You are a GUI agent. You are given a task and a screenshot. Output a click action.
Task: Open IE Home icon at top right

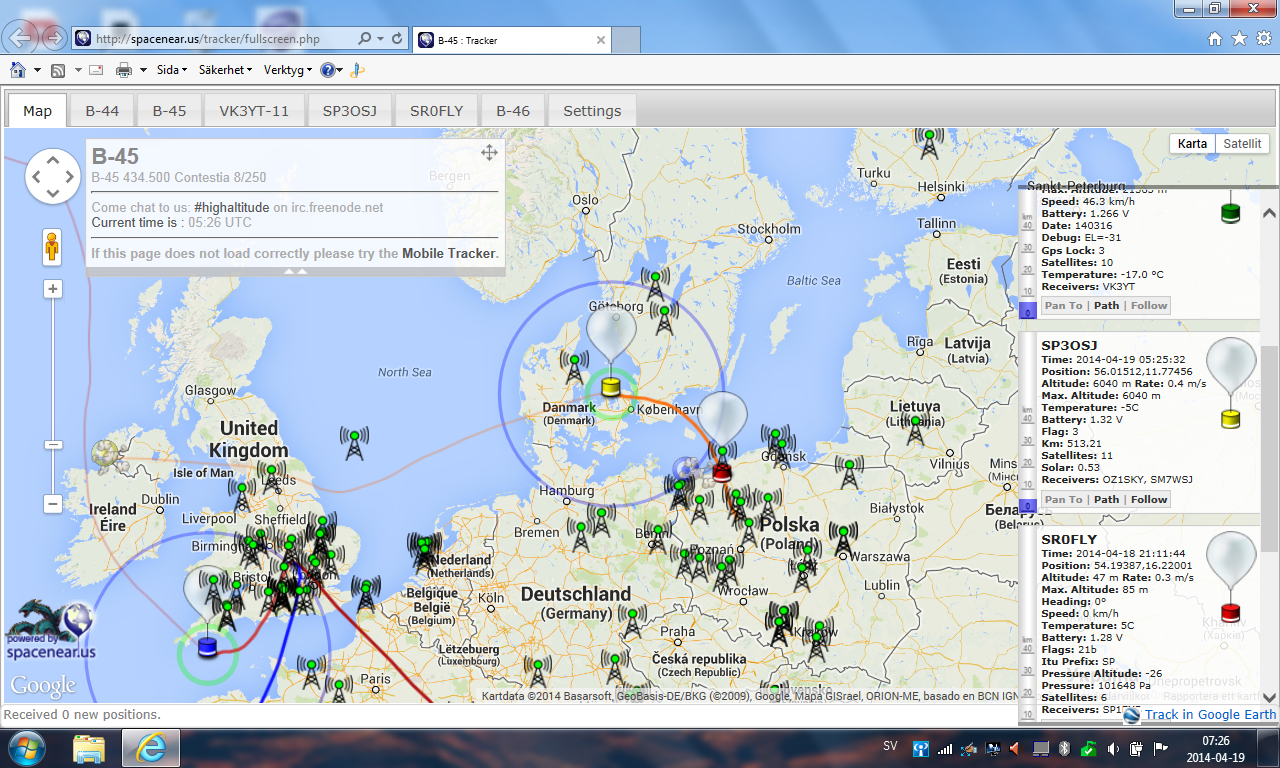[x=1215, y=39]
